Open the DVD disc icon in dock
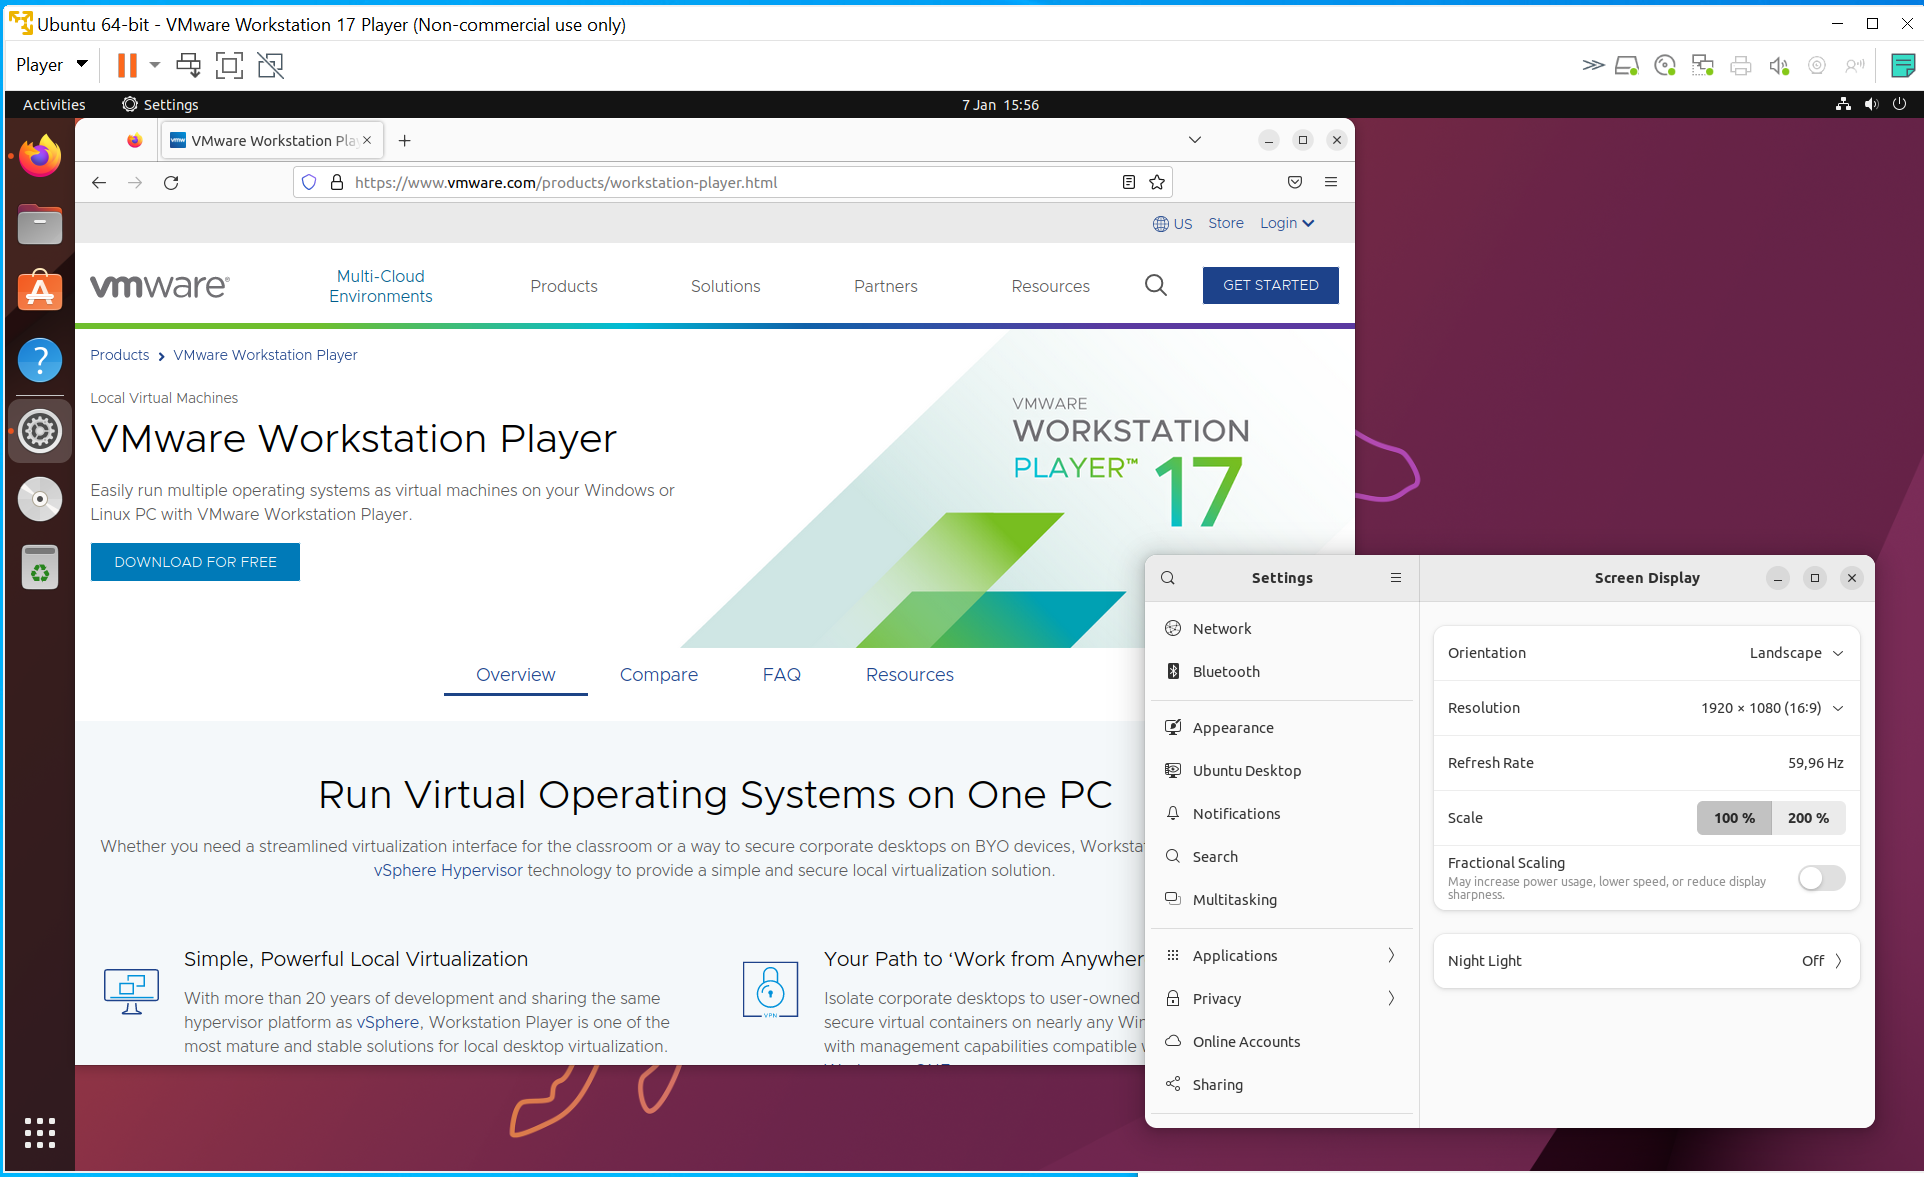Screen dimensions: 1924x1177 click(40, 499)
